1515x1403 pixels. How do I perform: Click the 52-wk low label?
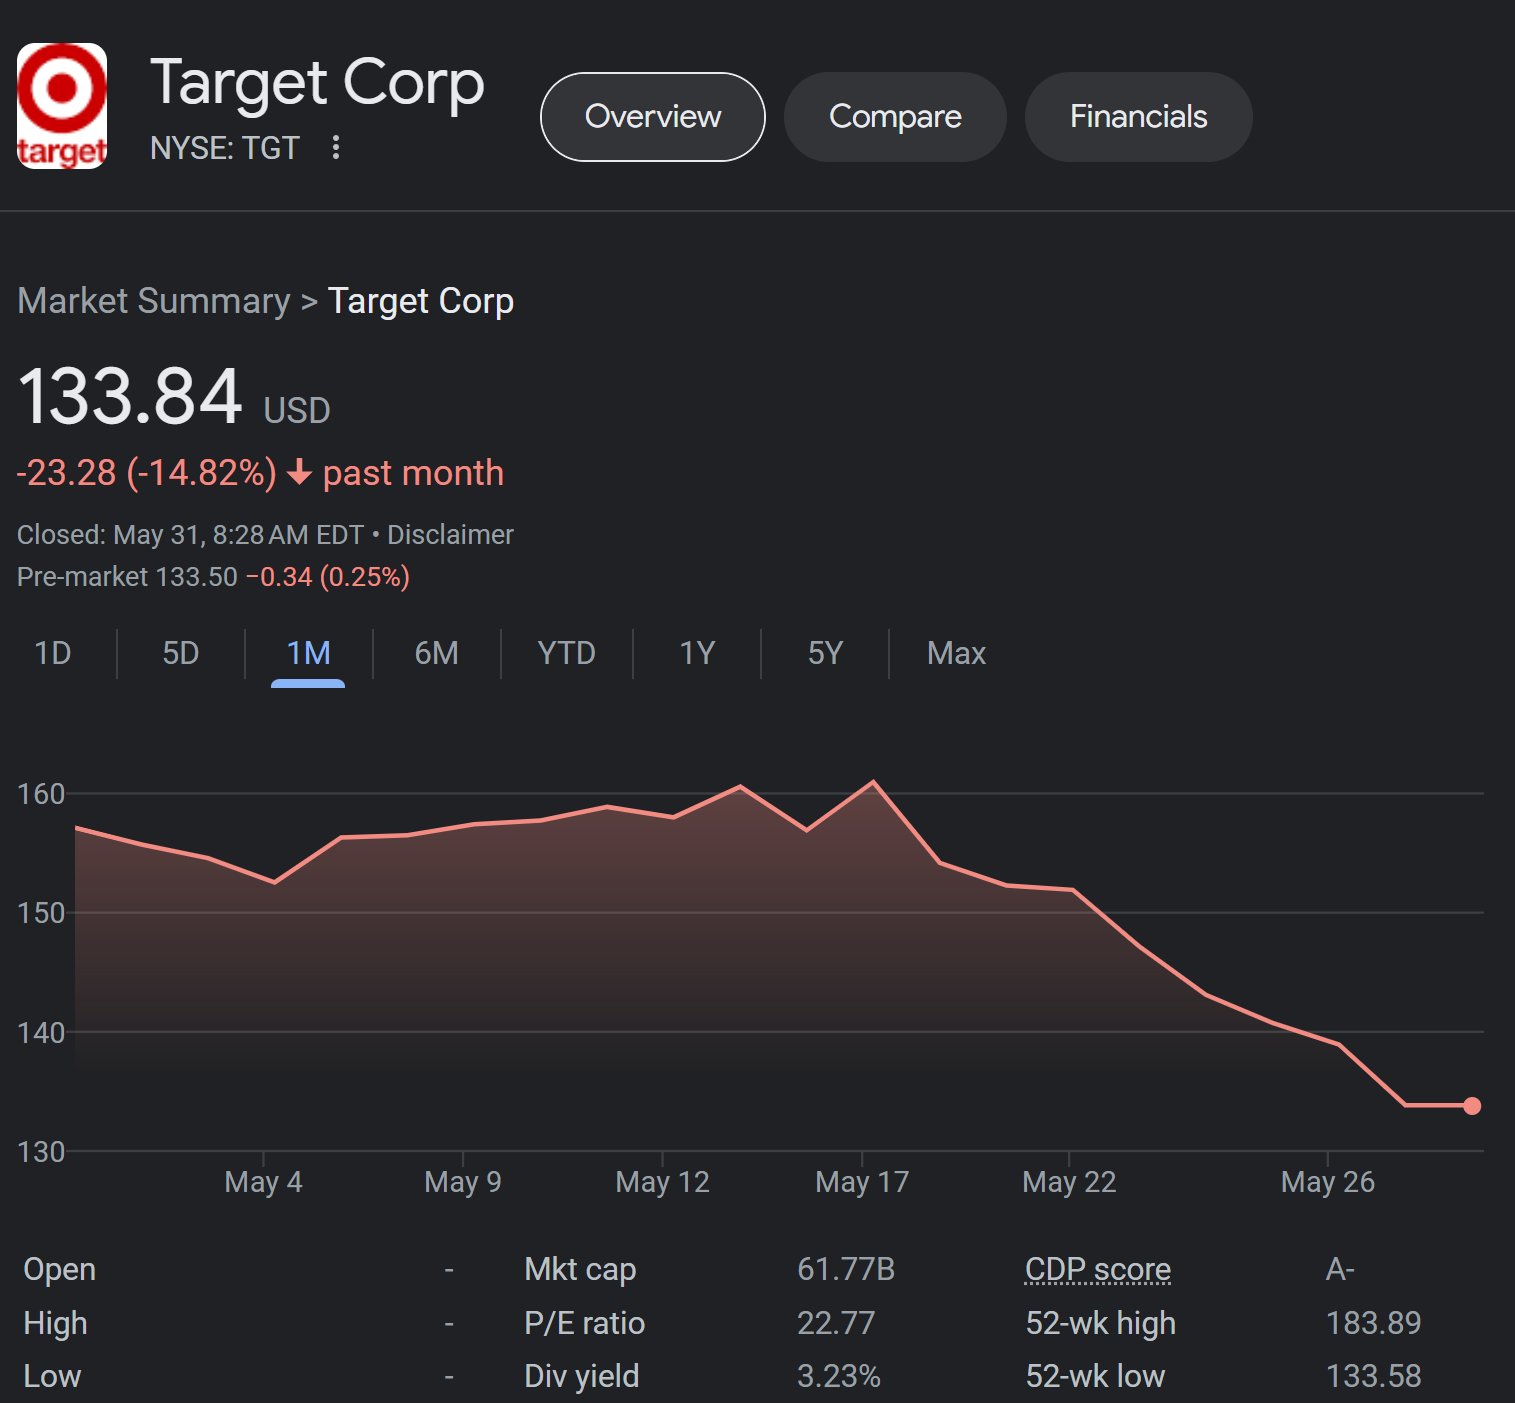pyautogui.click(x=1095, y=1376)
